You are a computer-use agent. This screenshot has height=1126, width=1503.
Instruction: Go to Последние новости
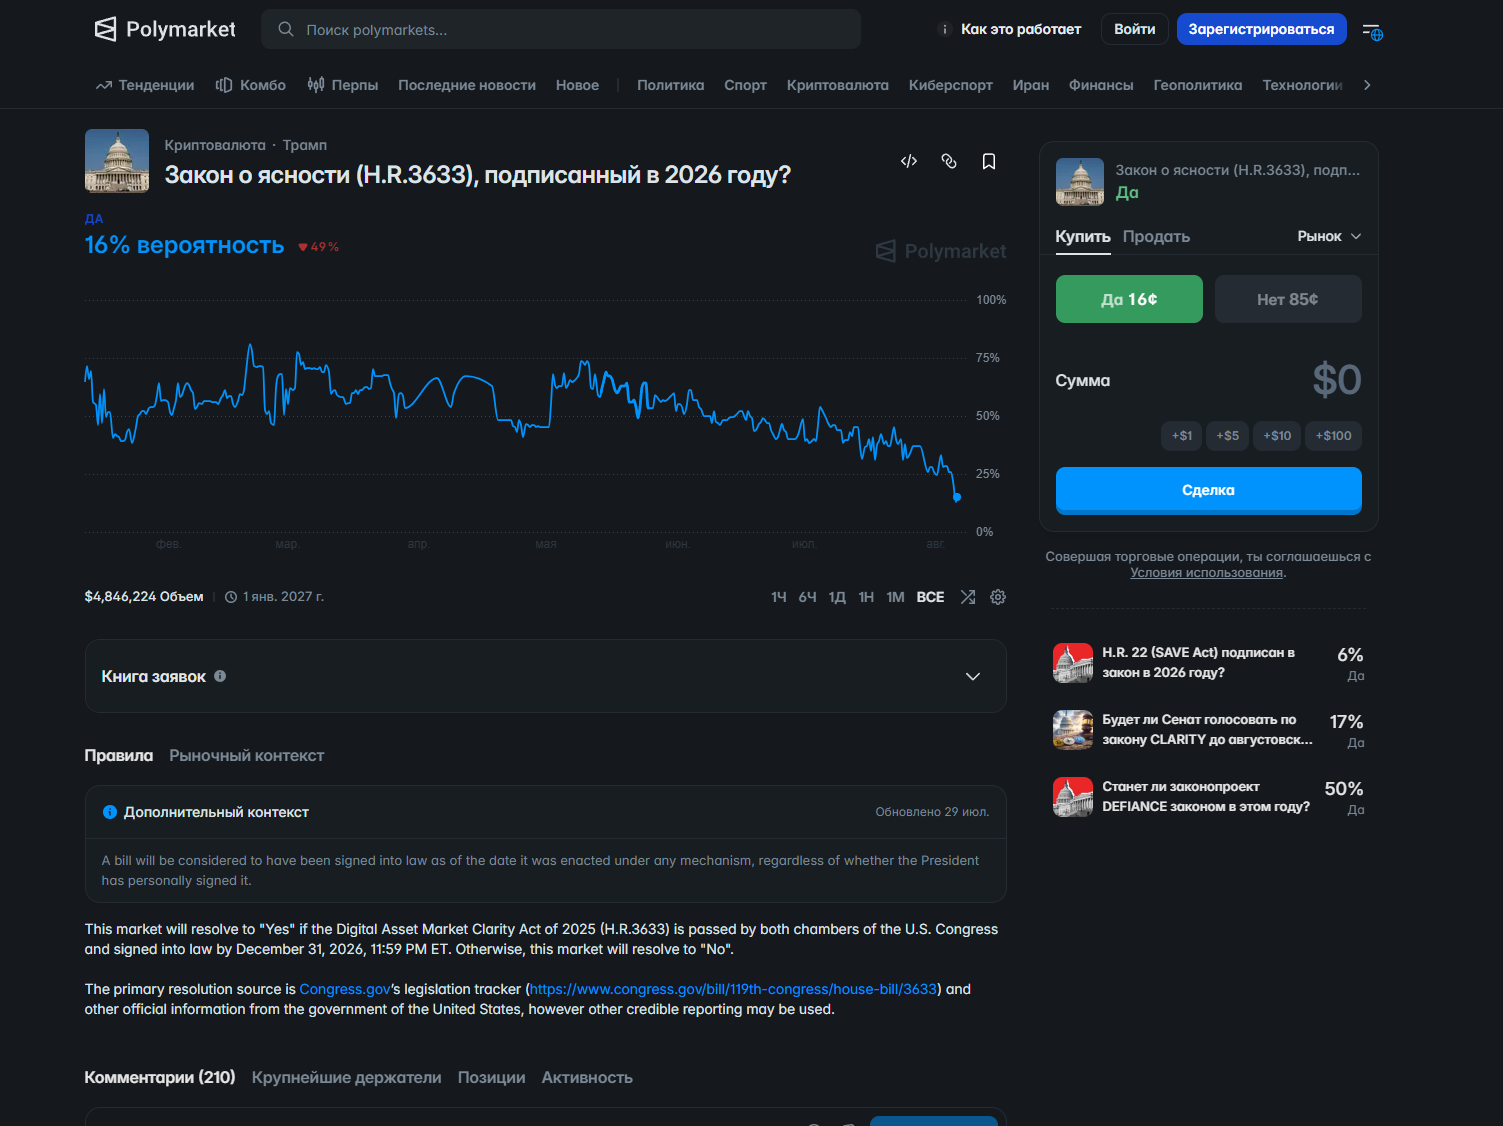coord(467,85)
